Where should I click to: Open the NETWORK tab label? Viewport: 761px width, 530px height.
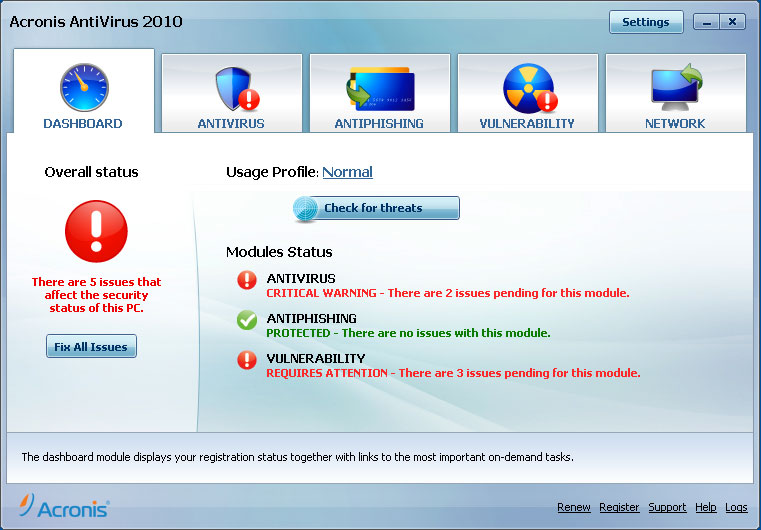click(675, 124)
